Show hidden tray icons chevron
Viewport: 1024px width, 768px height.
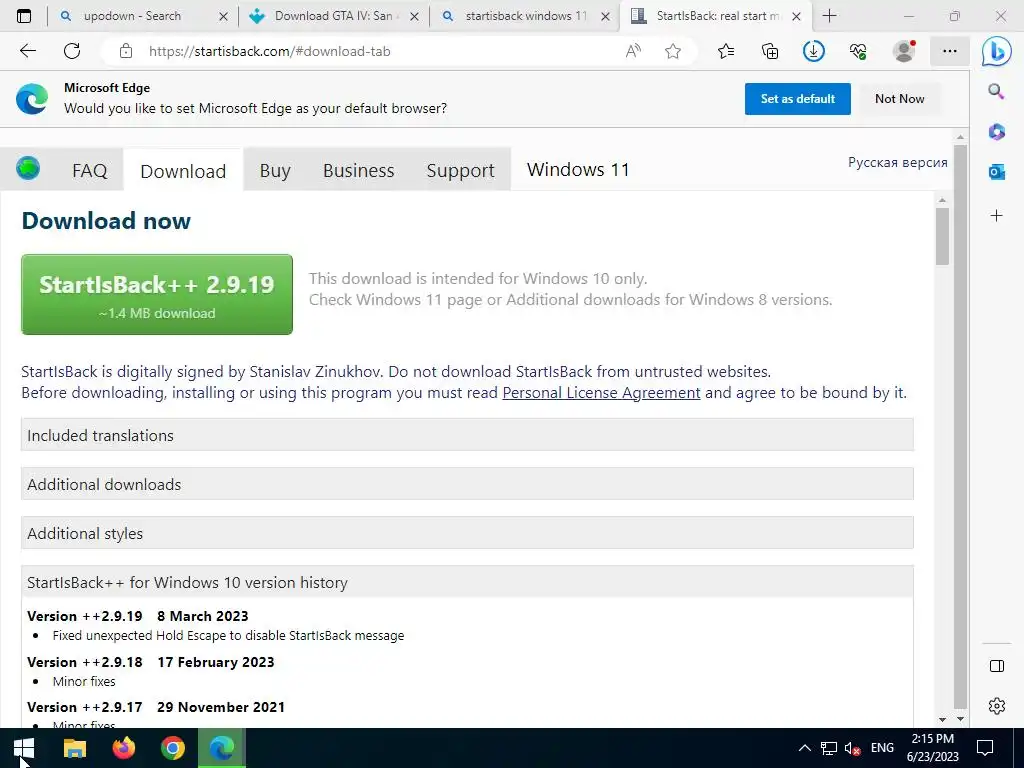point(805,748)
